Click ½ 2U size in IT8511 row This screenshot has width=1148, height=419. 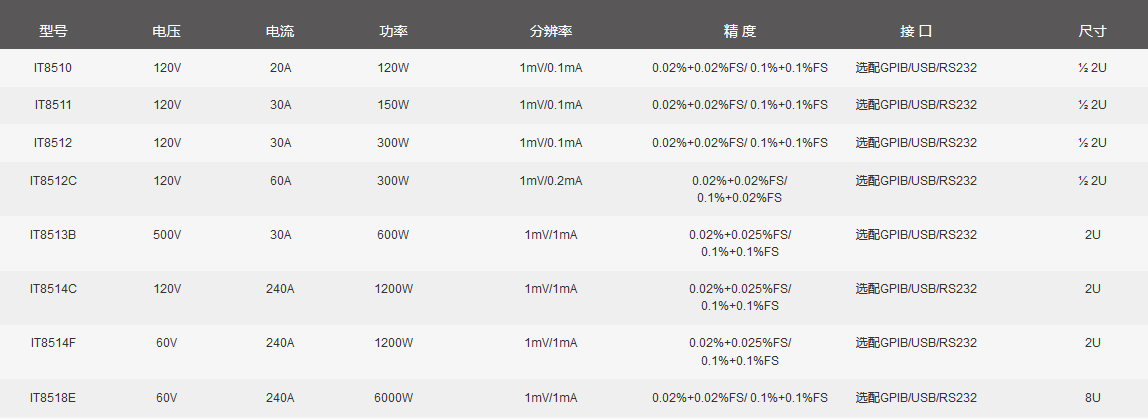pos(1092,105)
